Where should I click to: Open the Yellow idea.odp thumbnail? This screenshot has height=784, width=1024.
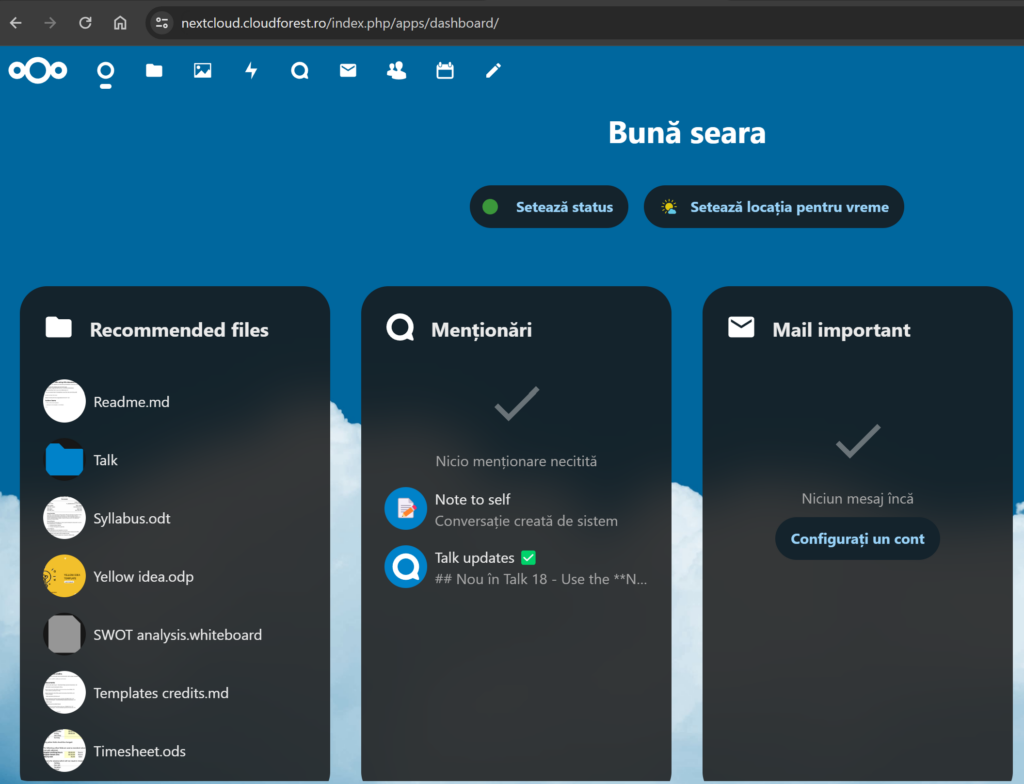[65, 576]
